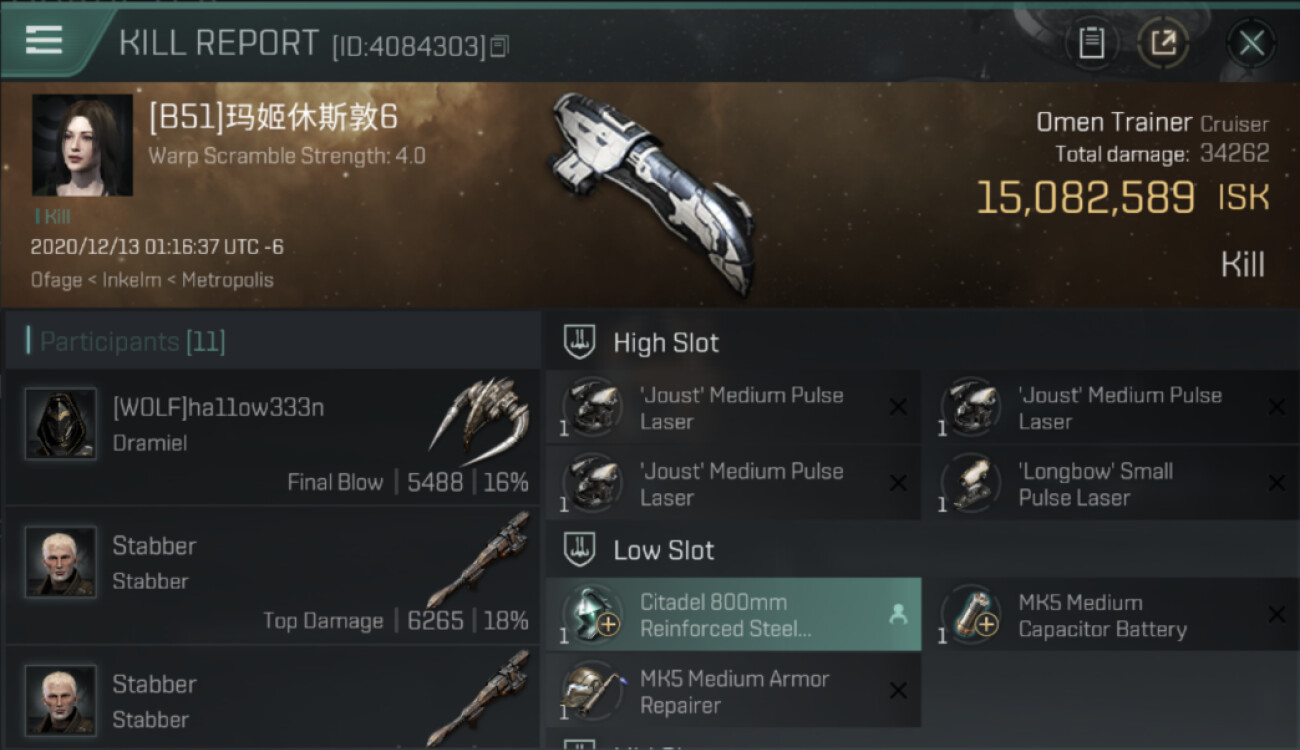Open the hamburger menu icon
This screenshot has width=1300, height=750.
click(44, 40)
